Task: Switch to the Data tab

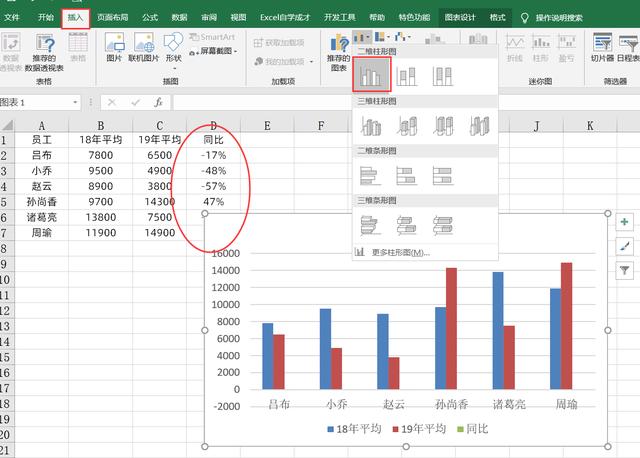Action: click(179, 18)
